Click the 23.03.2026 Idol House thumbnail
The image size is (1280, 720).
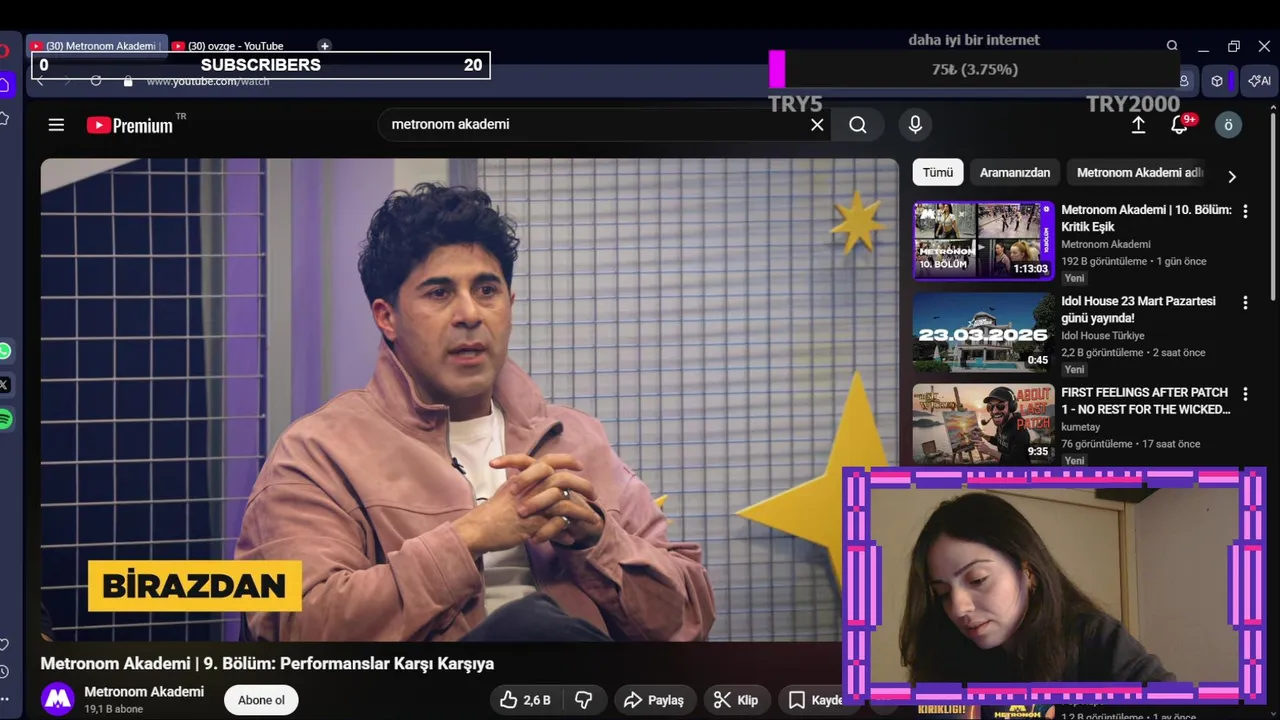983,332
